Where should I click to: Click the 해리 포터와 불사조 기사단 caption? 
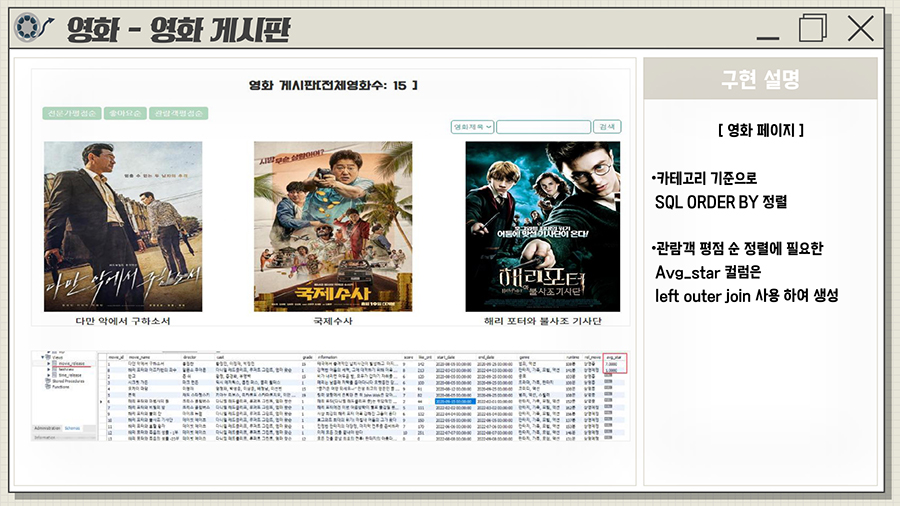tap(542, 321)
